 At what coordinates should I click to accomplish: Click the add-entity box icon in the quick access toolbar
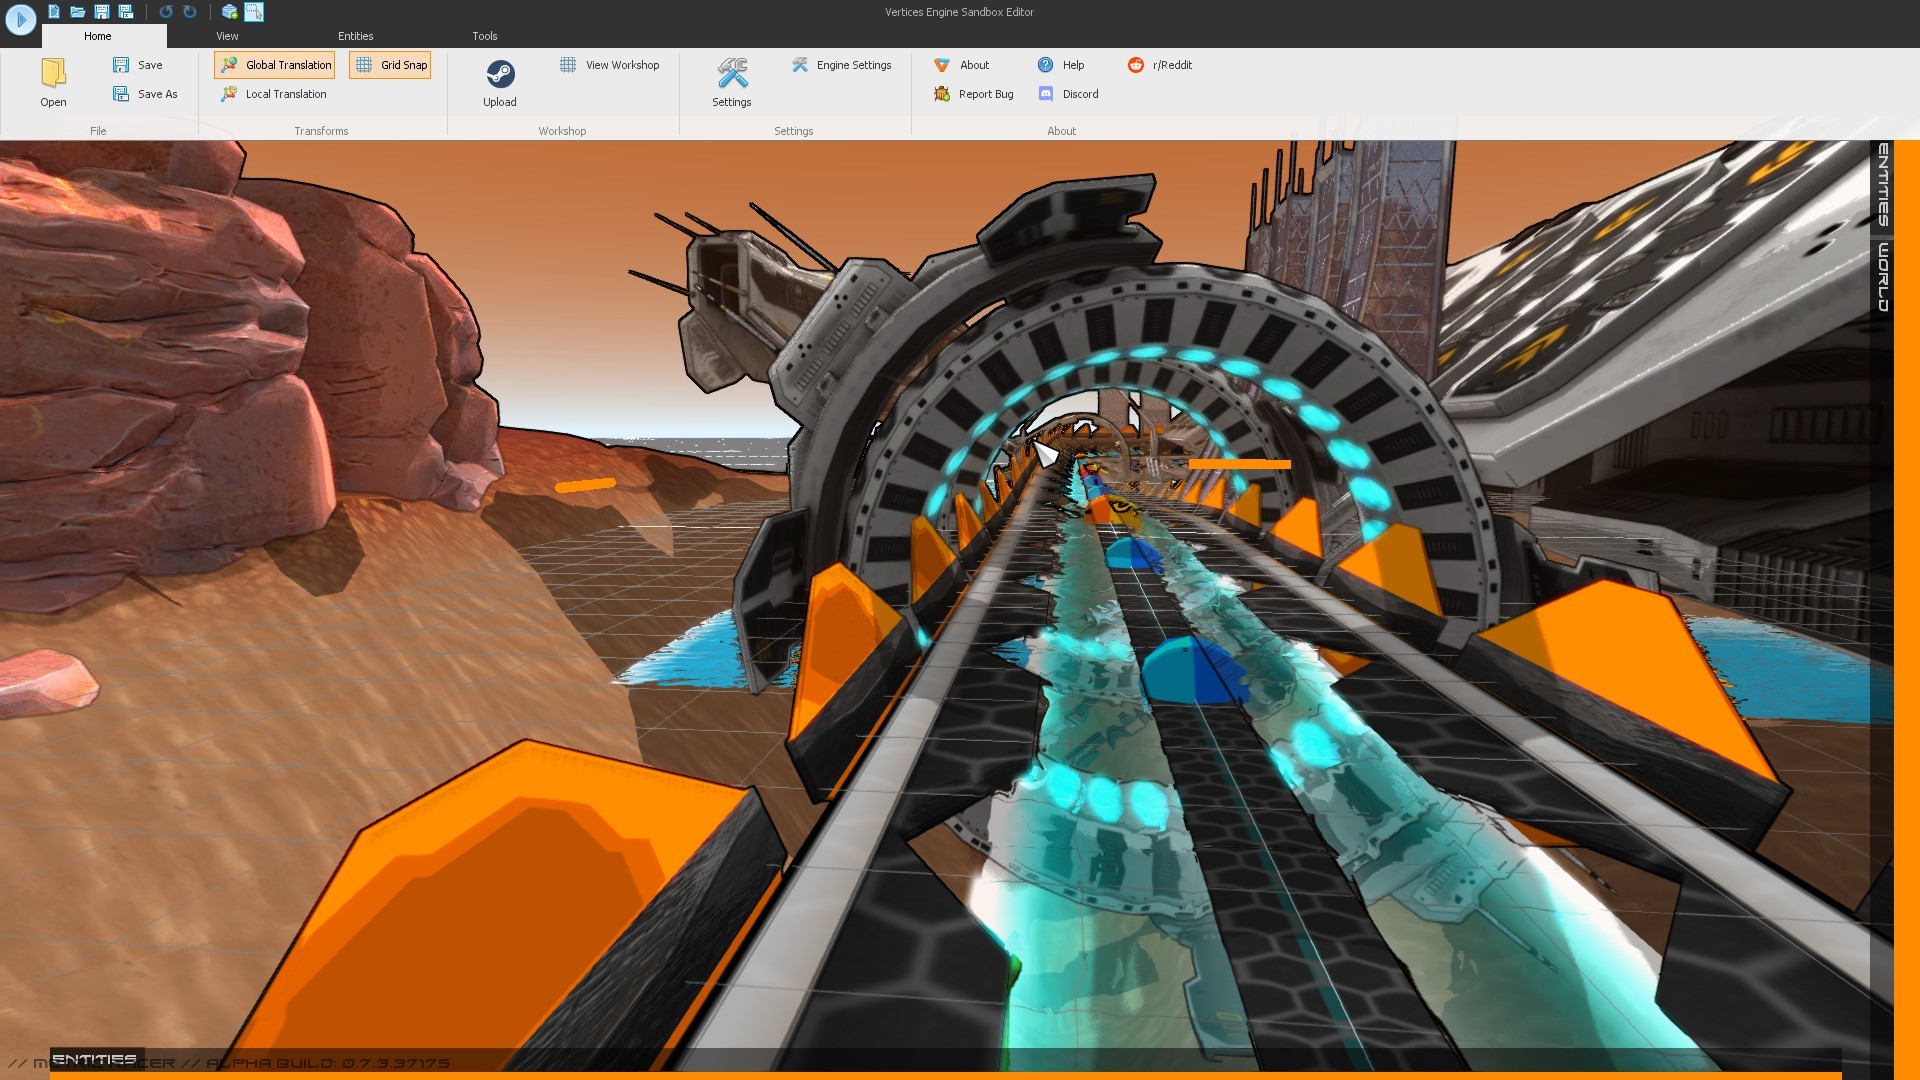point(228,12)
